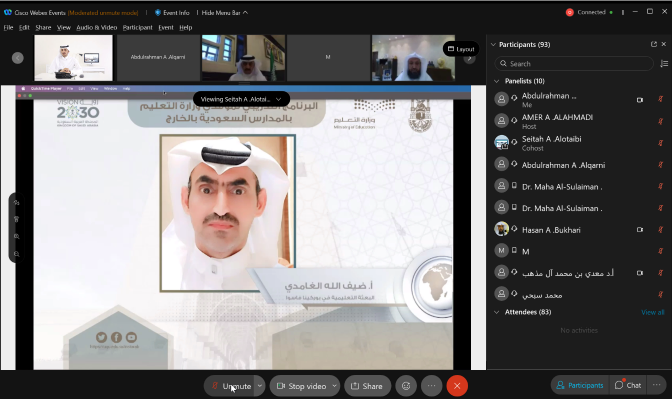
Task: Collapse the Attendees (83) section
Action: [x=497, y=312]
